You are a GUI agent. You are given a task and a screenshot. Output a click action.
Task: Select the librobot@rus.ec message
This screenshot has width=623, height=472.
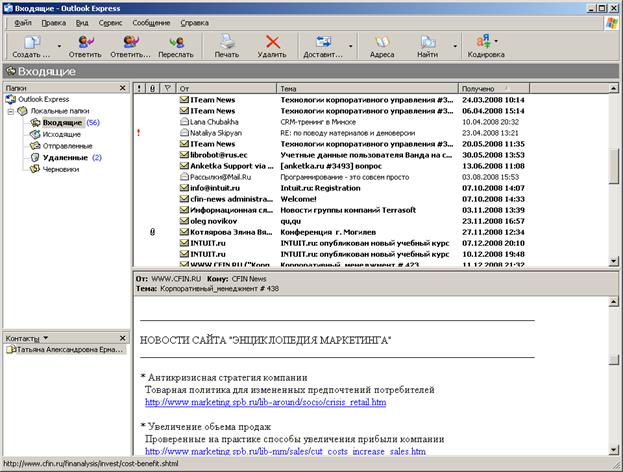point(331,155)
